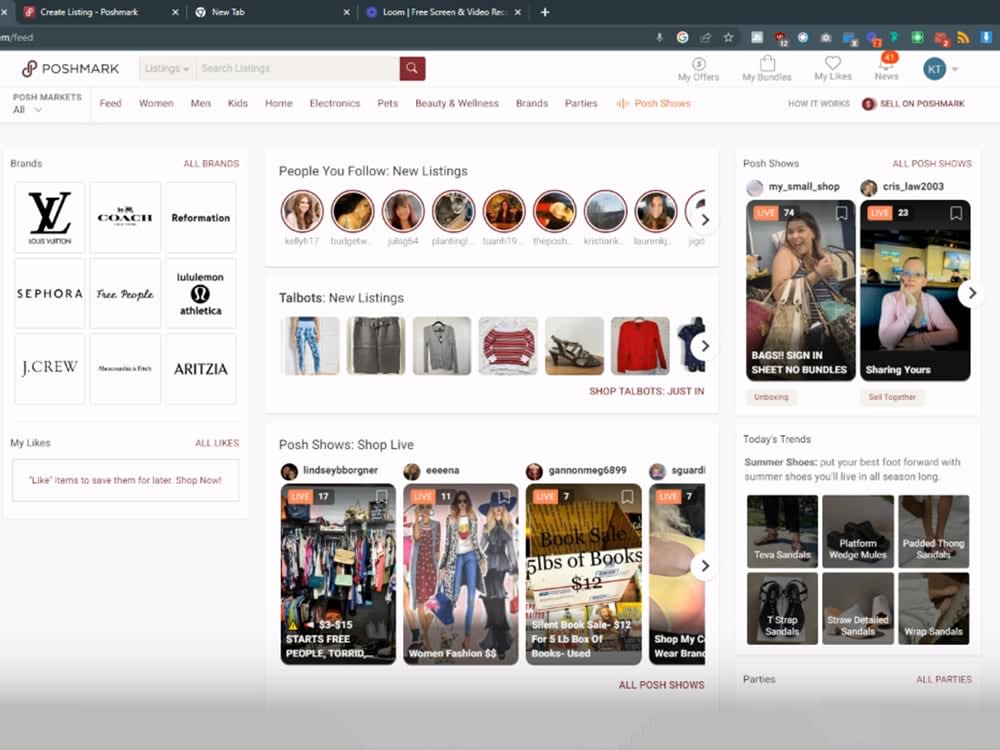
Task: Show more followed people listings
Action: click(705, 220)
